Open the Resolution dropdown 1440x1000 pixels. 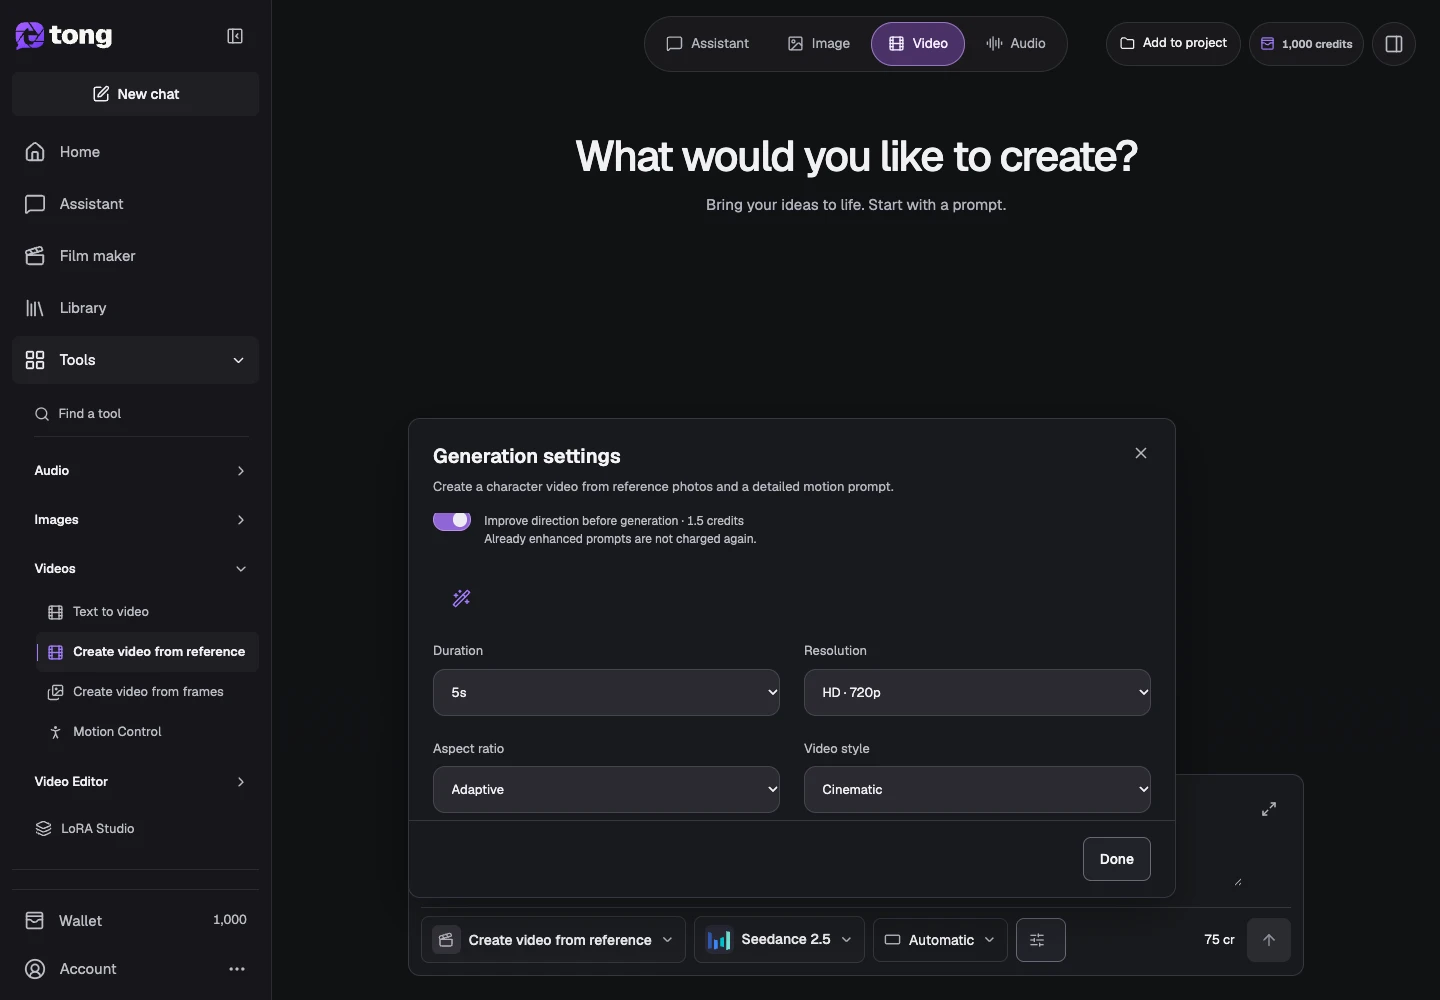[977, 692]
